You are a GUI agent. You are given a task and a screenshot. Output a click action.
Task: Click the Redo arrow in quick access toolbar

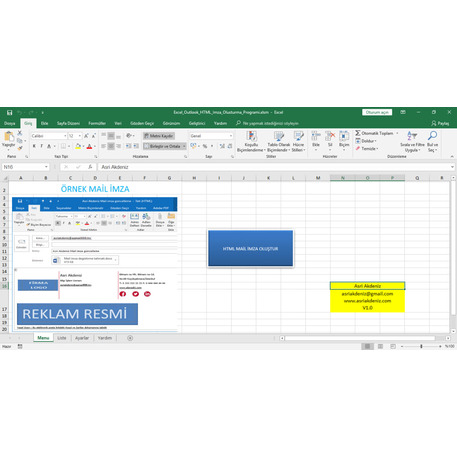click(31, 113)
